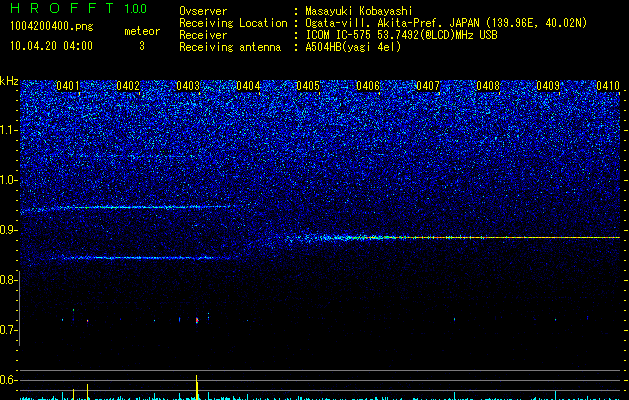629x400 pixels.
Task: Click the 1.0 kHz axis label
Action: coord(9,180)
